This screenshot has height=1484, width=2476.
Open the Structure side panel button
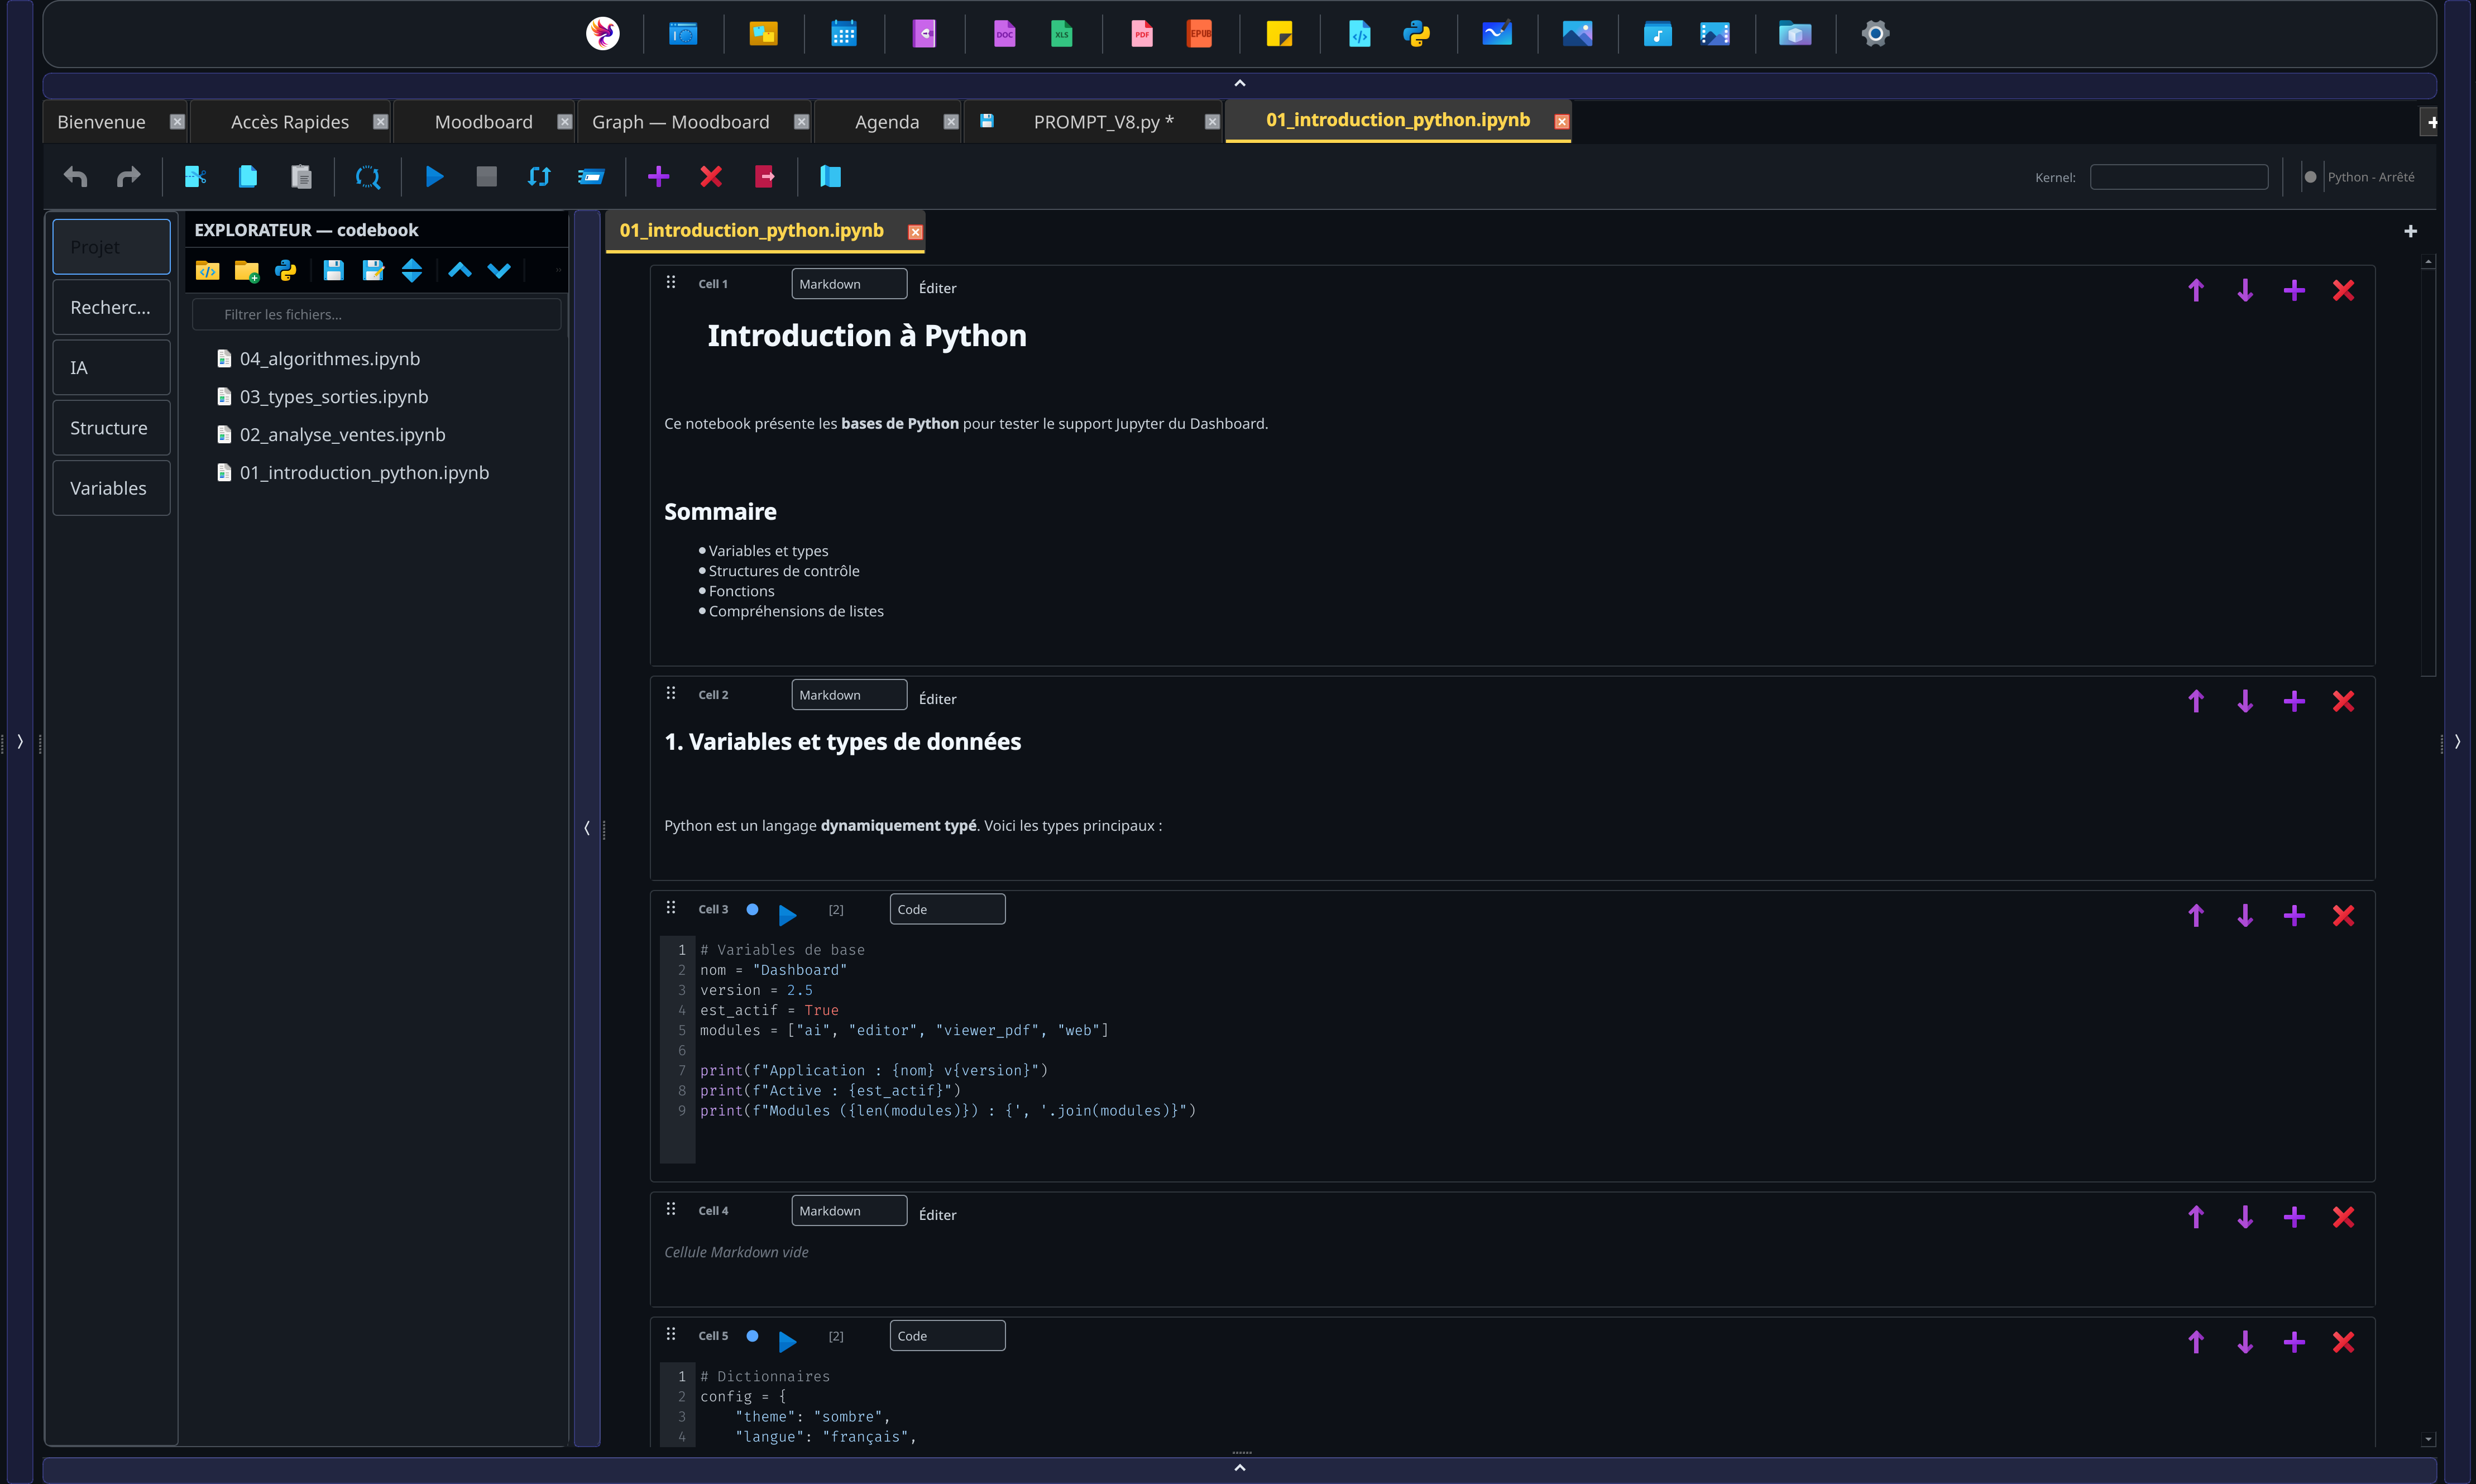coord(111,428)
